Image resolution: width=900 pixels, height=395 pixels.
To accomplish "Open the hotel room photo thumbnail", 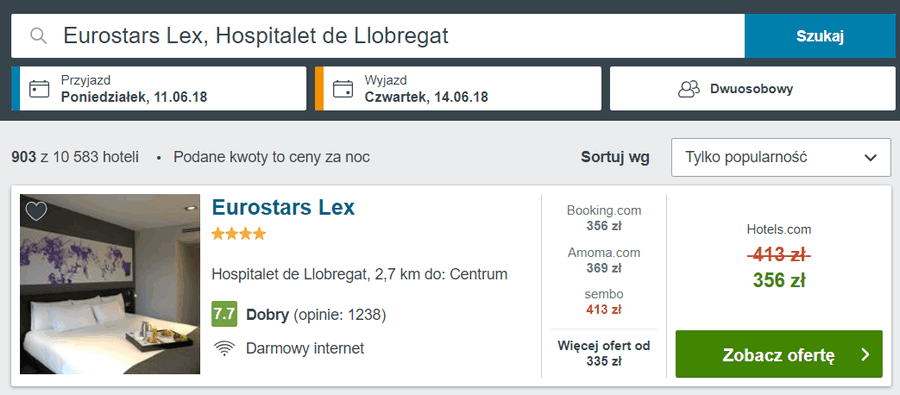I will tap(110, 284).
